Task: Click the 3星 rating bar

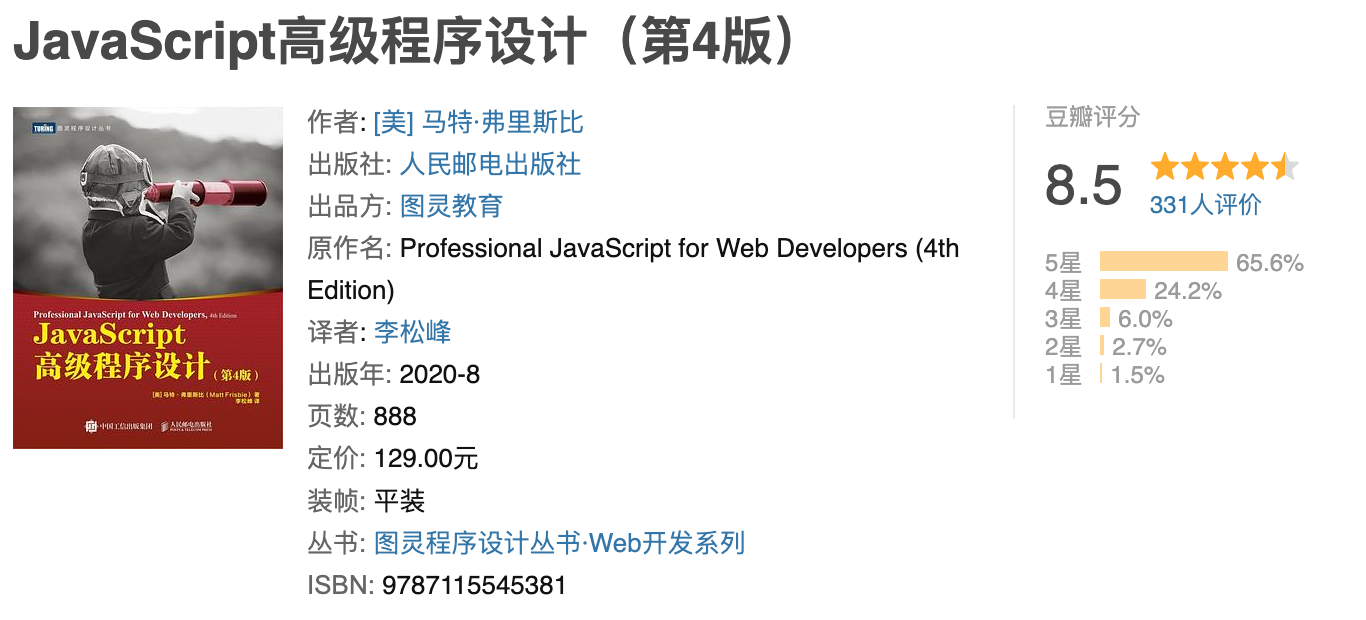Action: click(x=1105, y=318)
